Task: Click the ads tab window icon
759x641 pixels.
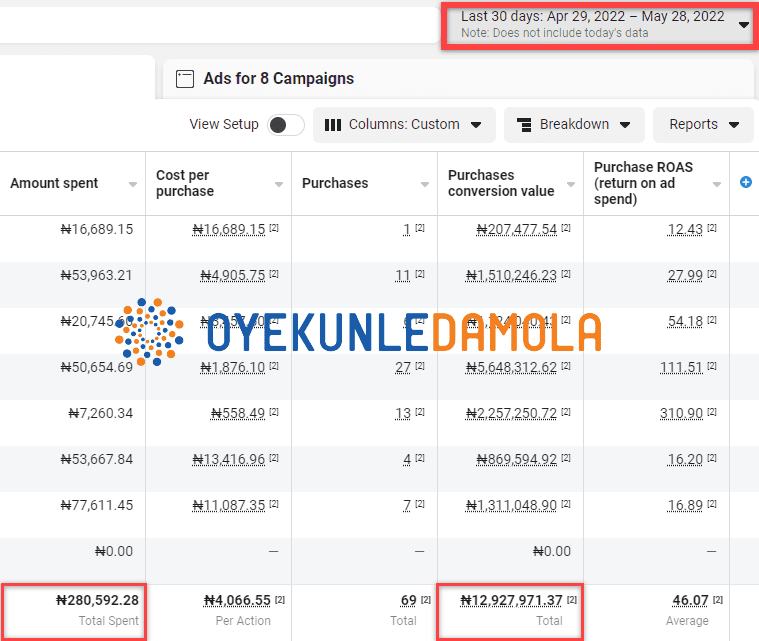Action: coord(185,78)
